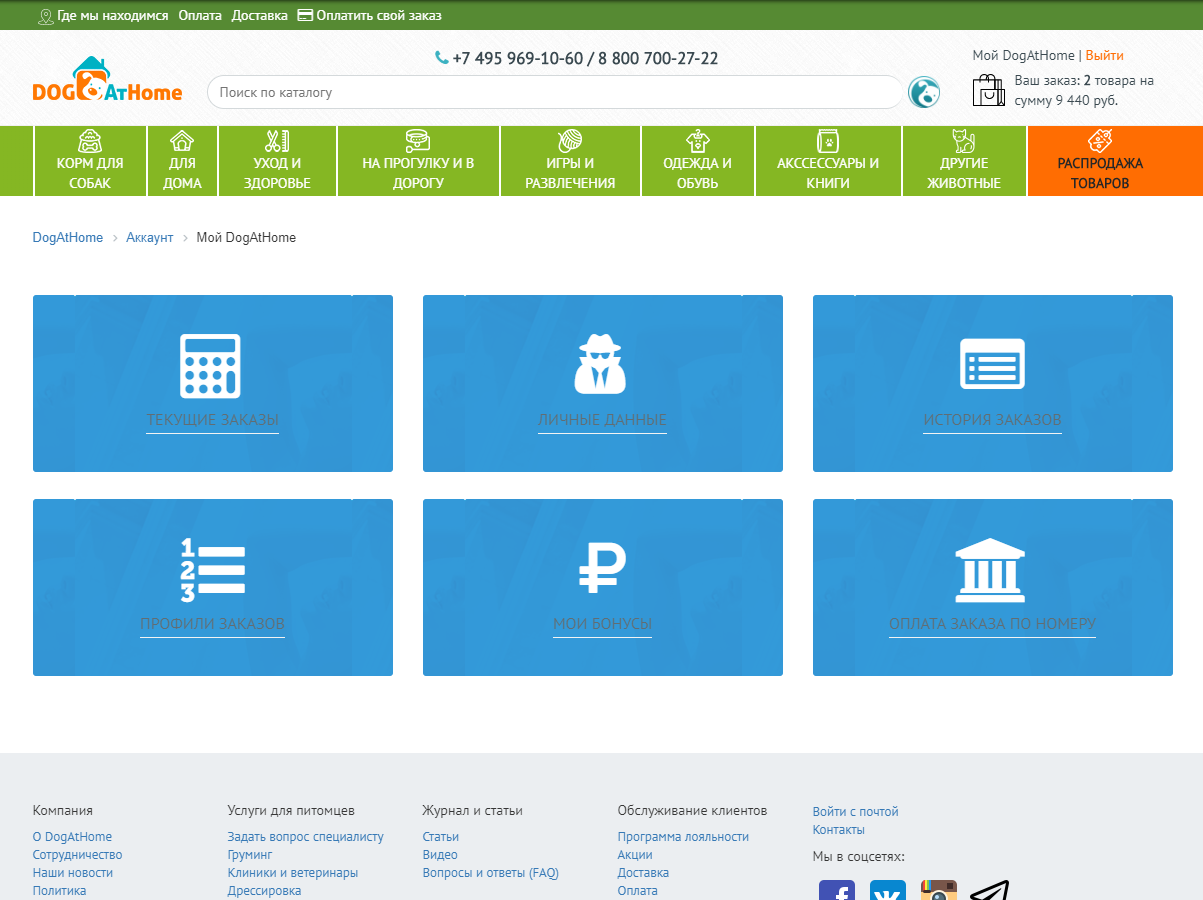1203x900 pixels.
Task: Open the О DogAtHome footer link
Action: (72, 837)
